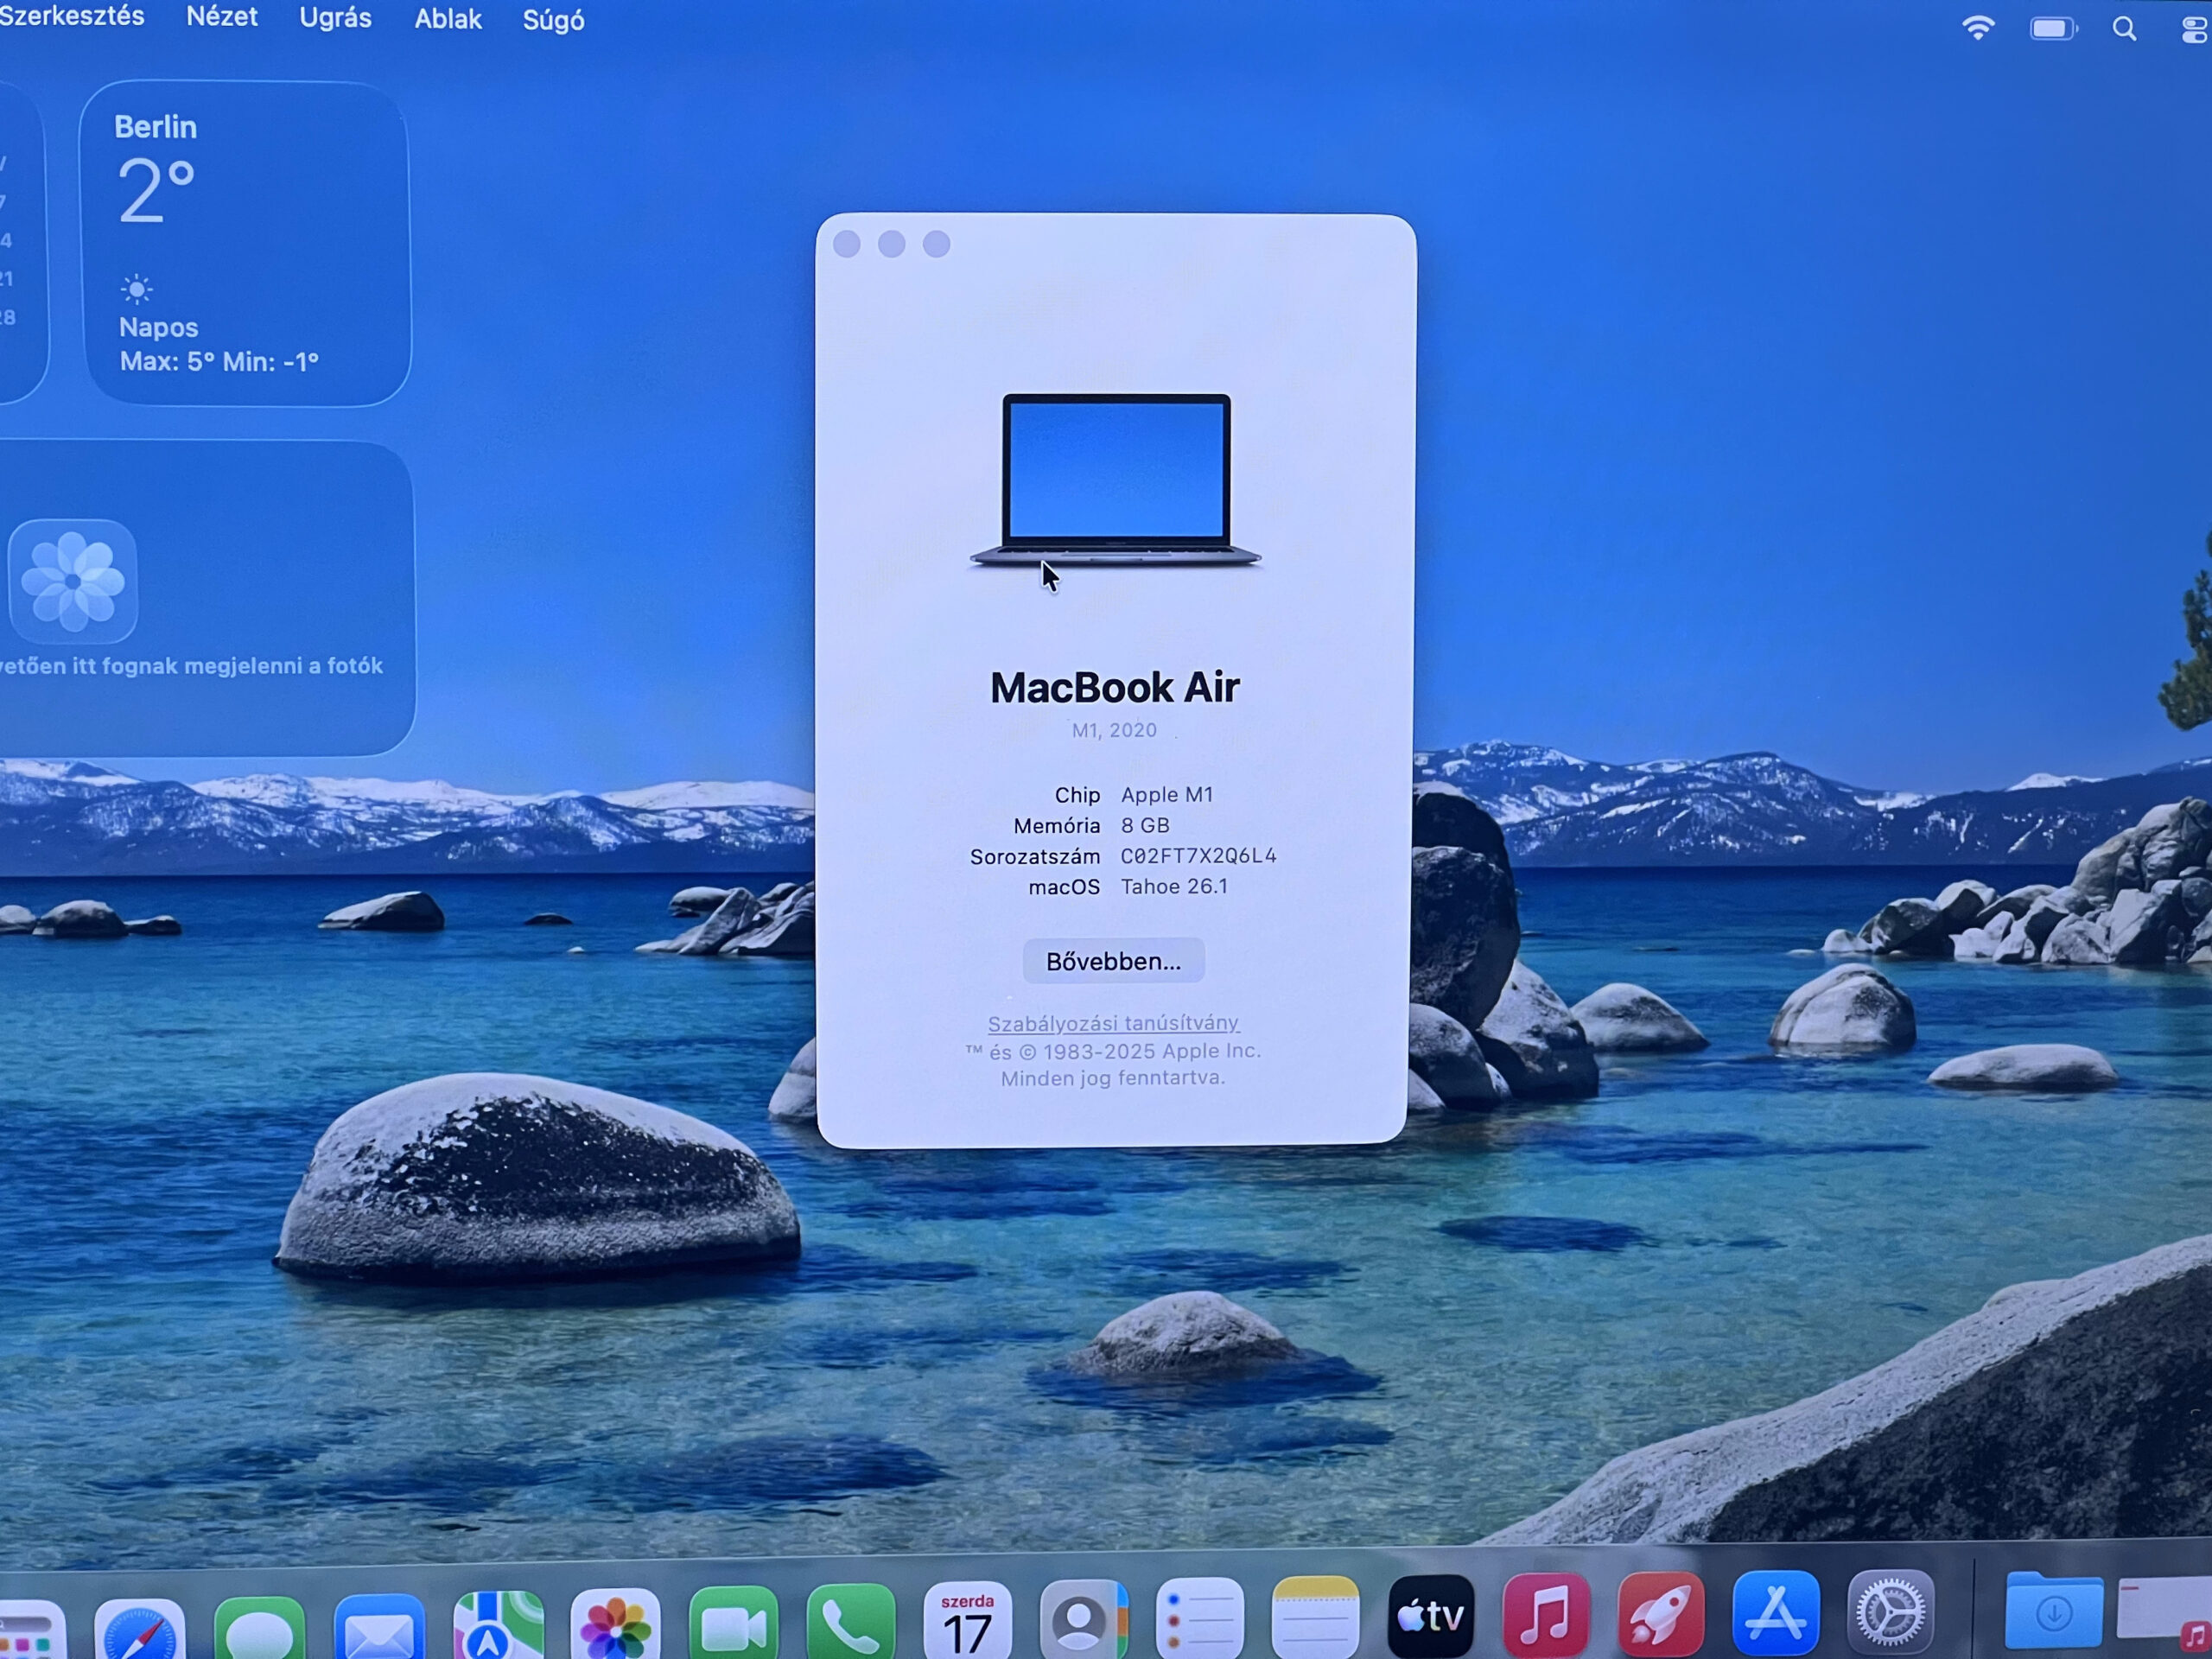Image resolution: width=2212 pixels, height=1659 pixels.
Task: Open Safari from the Dock
Action: (140, 1615)
